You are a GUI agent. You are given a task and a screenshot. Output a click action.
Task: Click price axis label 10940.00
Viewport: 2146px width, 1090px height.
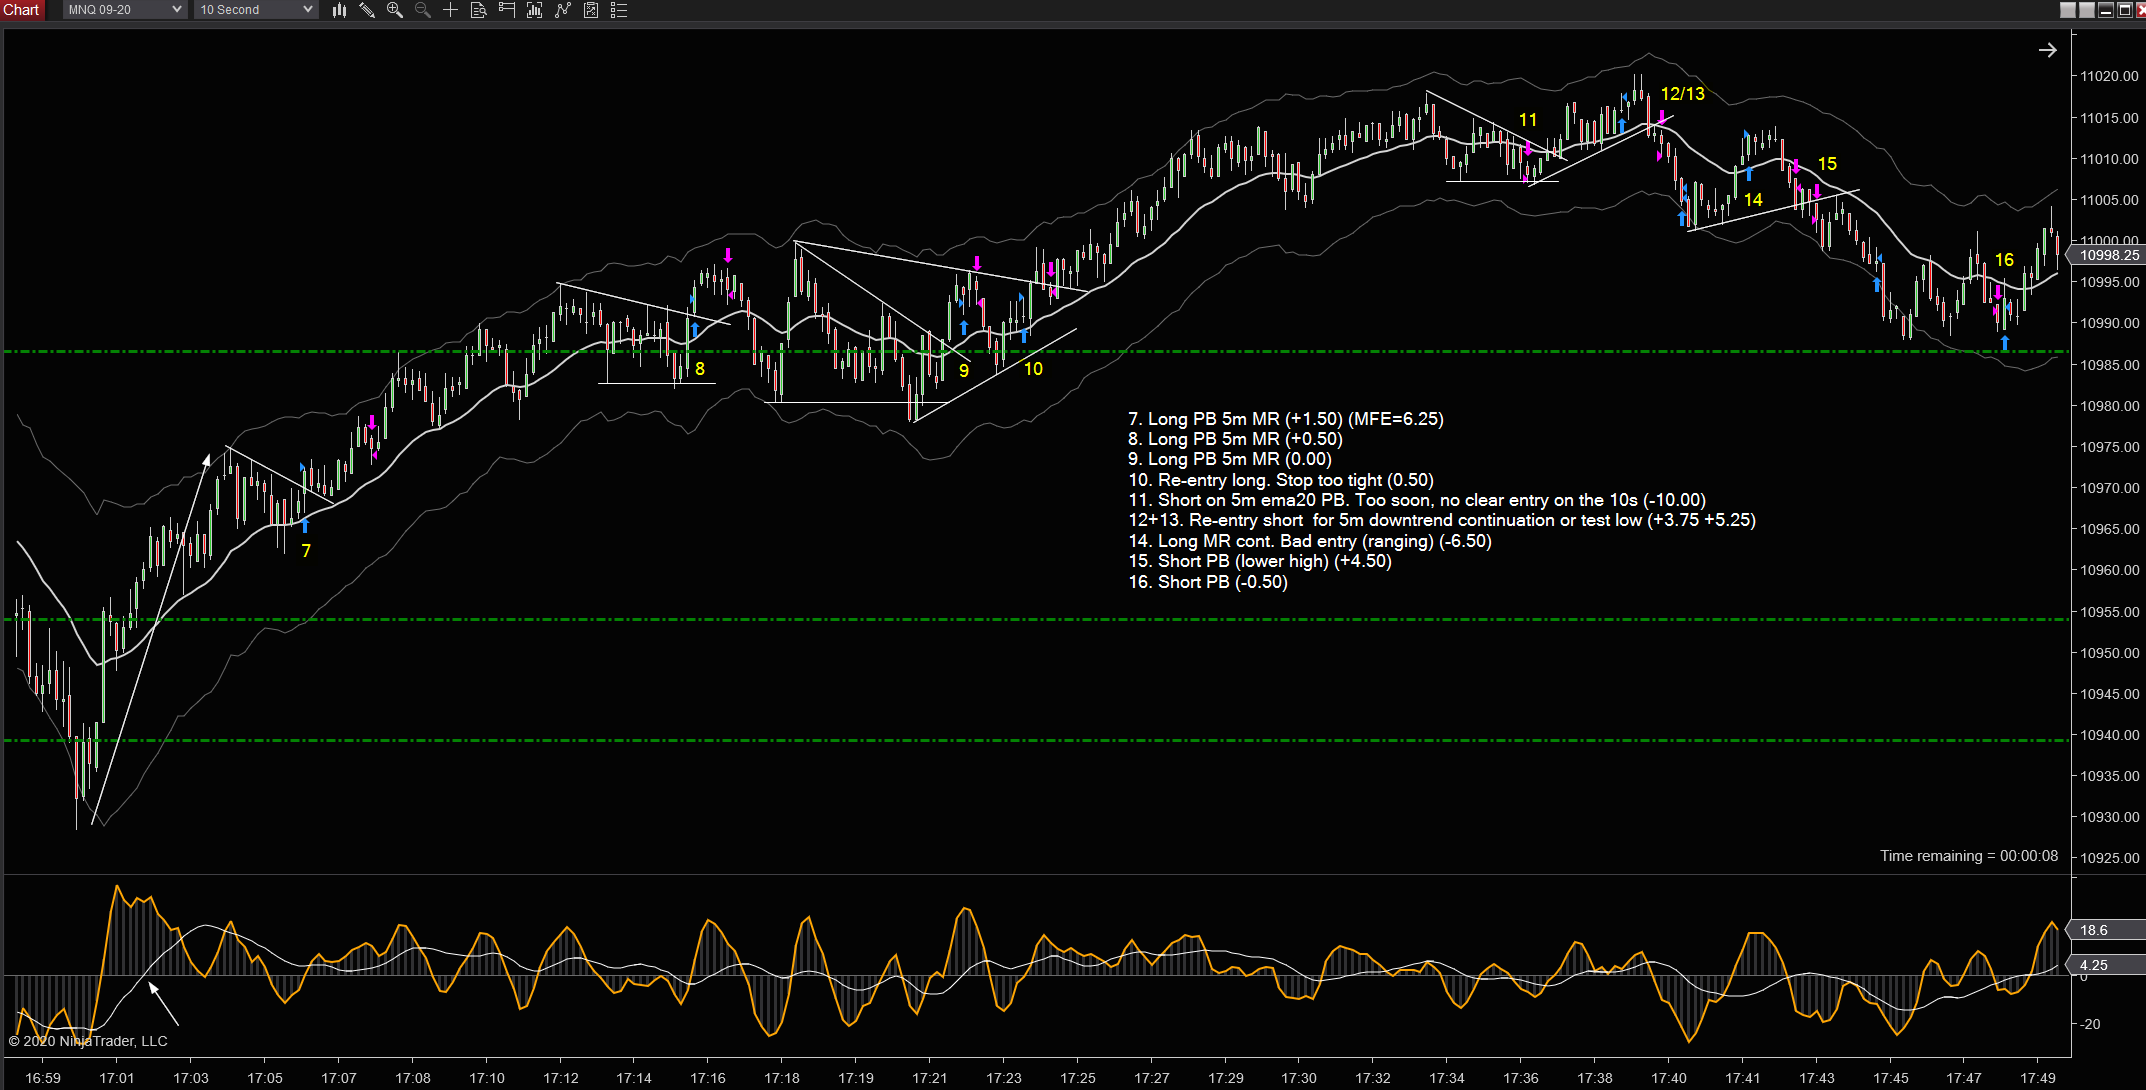point(2110,735)
